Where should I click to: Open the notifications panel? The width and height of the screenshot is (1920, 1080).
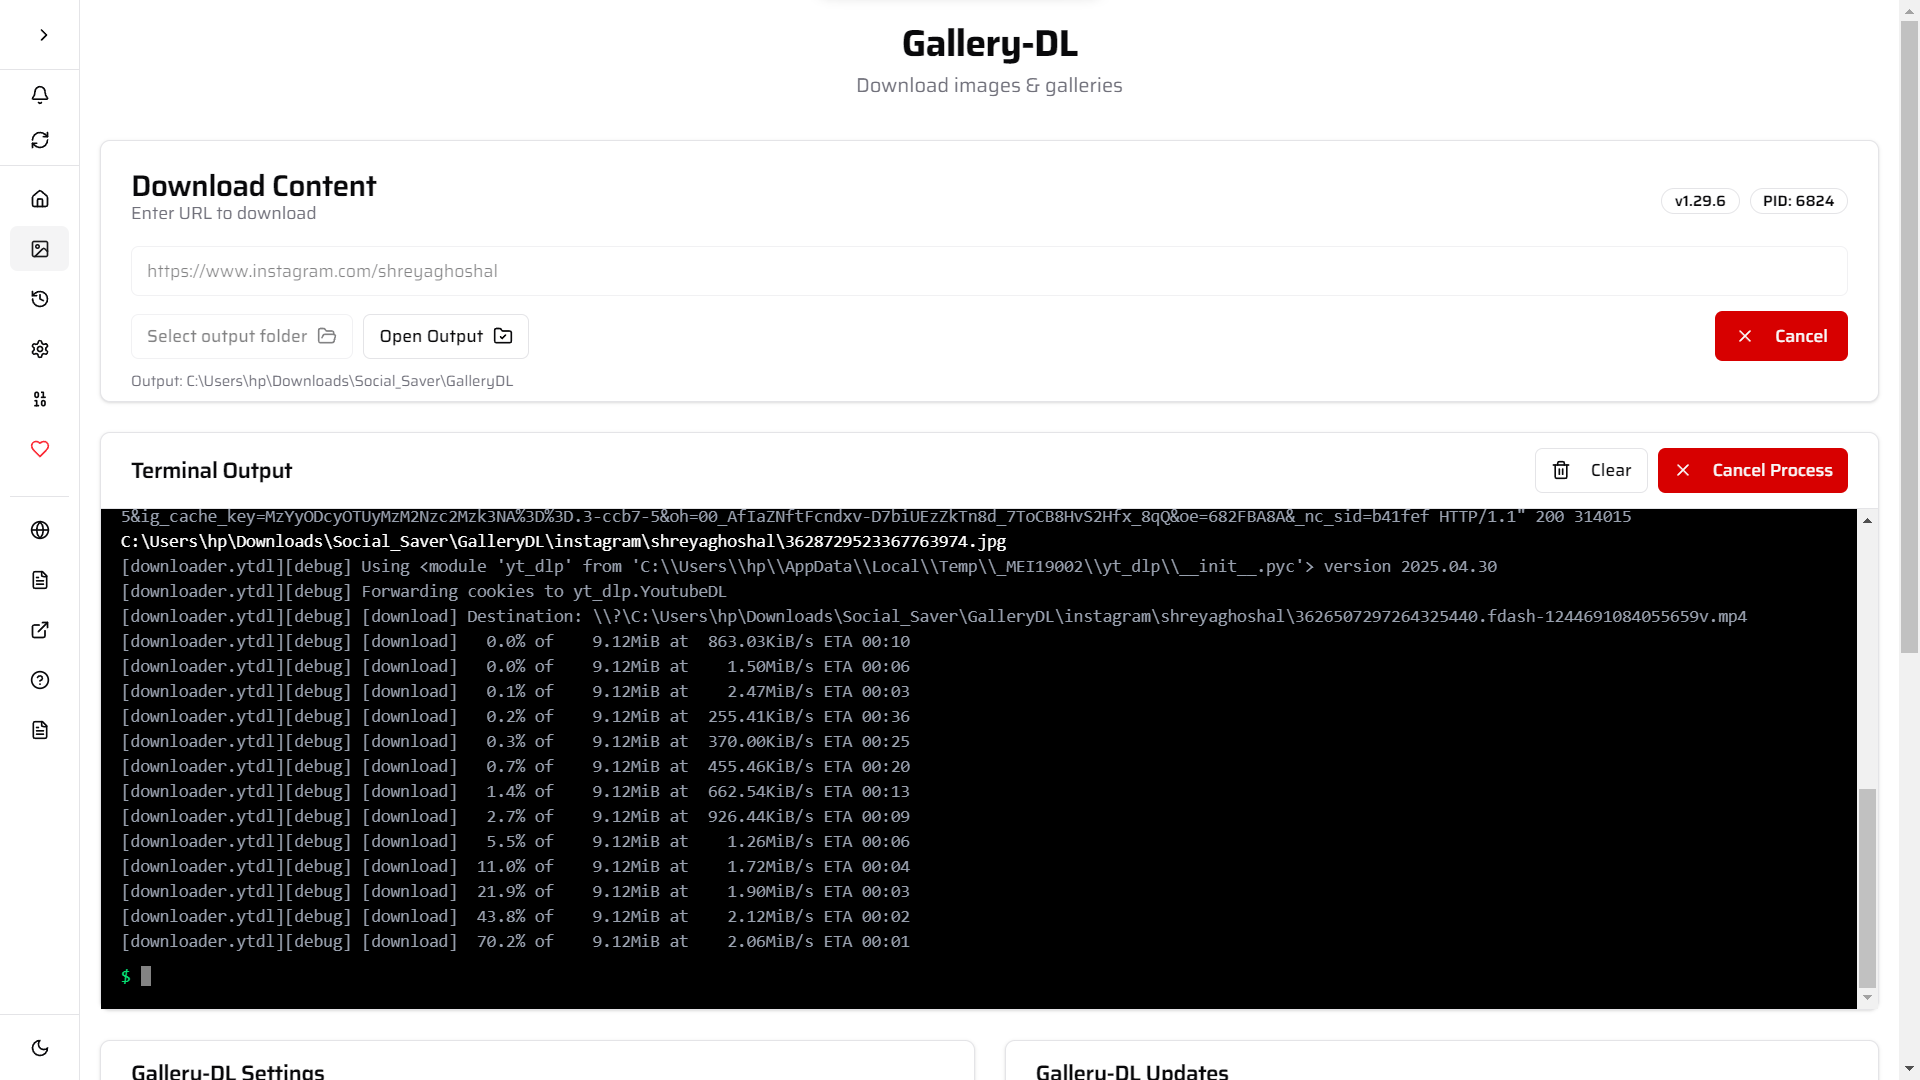[40, 94]
